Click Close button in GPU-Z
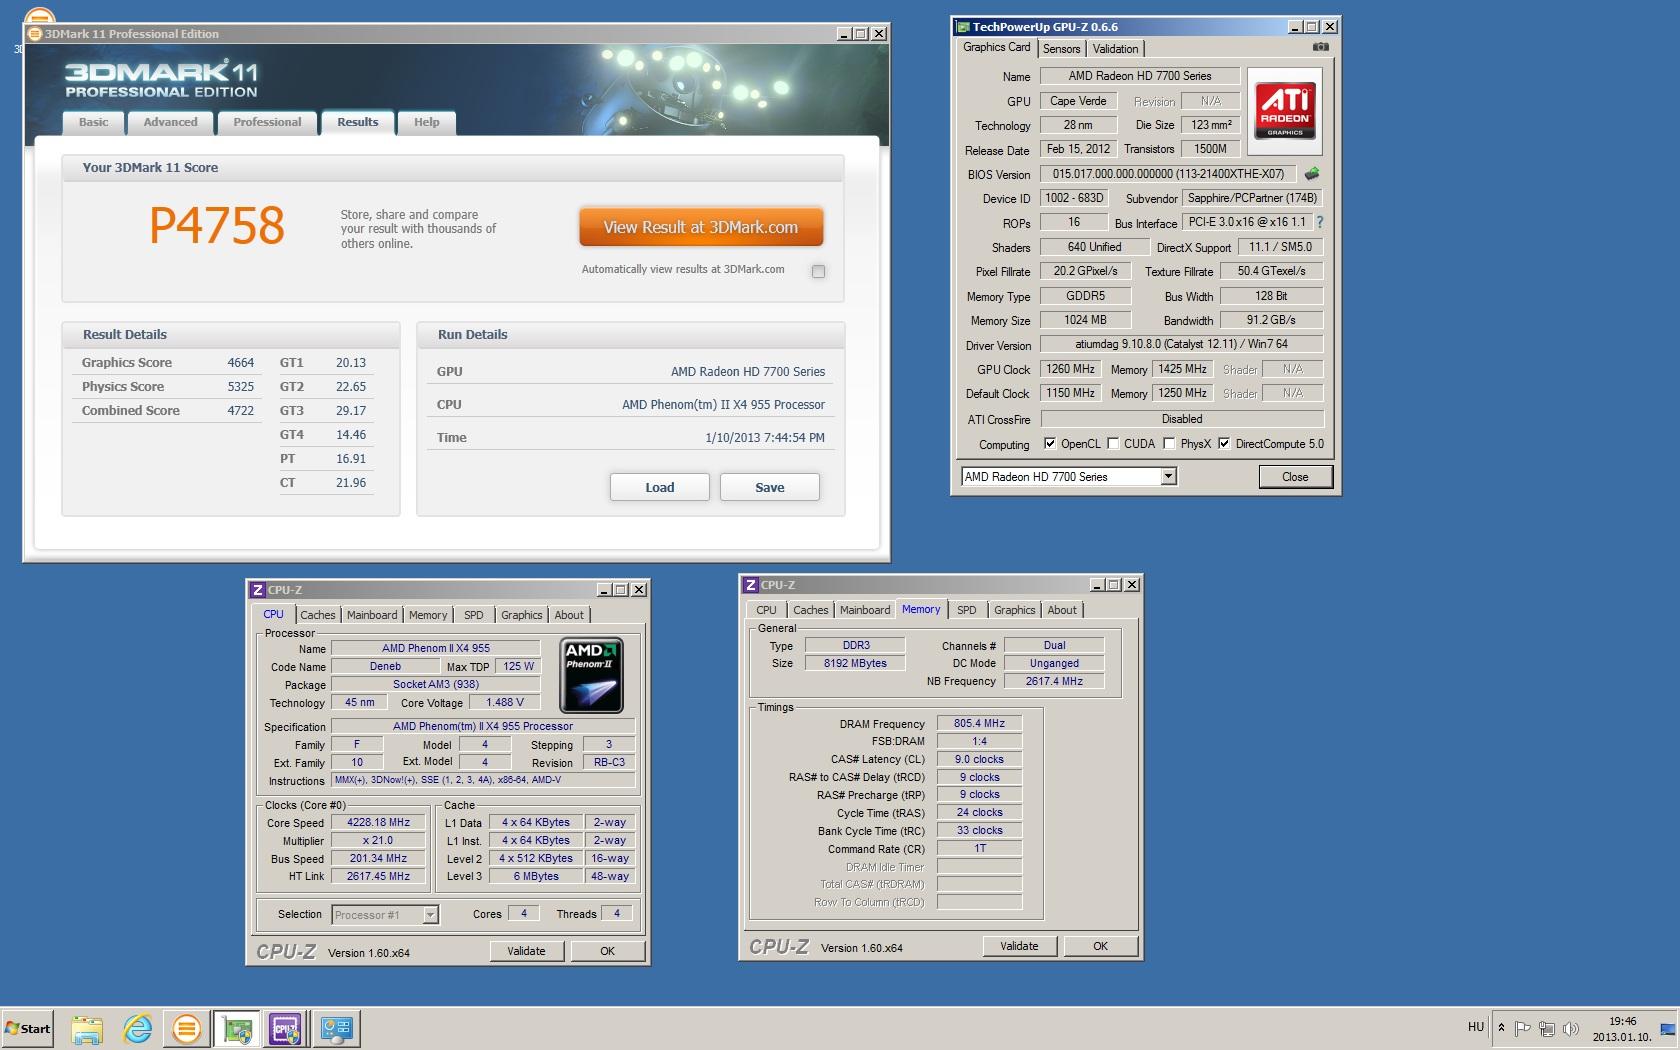 pyautogui.click(x=1295, y=477)
